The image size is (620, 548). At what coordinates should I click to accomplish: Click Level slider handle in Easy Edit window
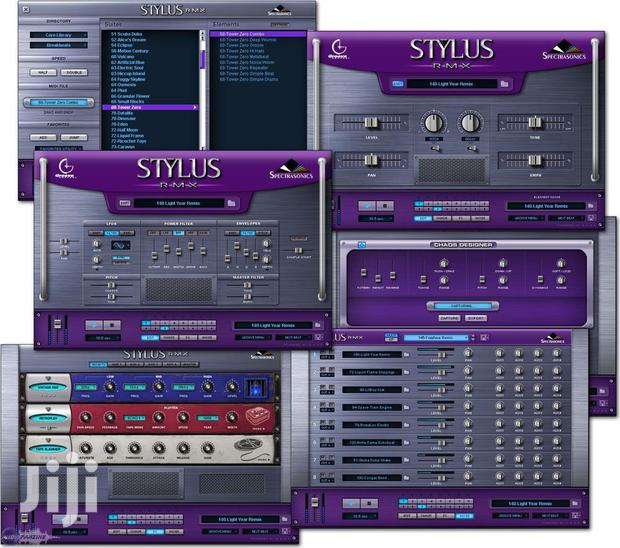coord(370,123)
